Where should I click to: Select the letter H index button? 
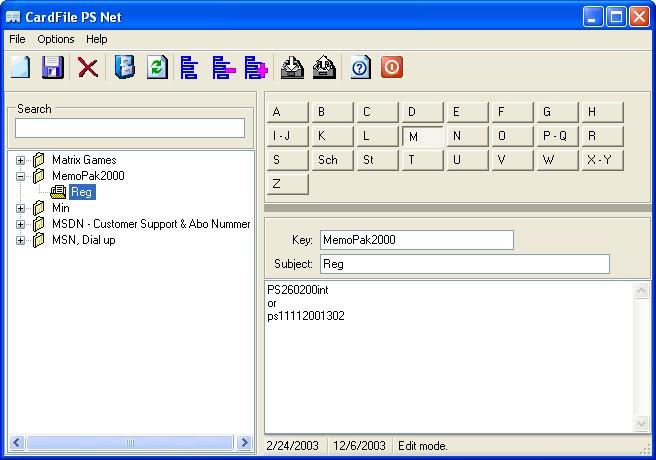(602, 112)
